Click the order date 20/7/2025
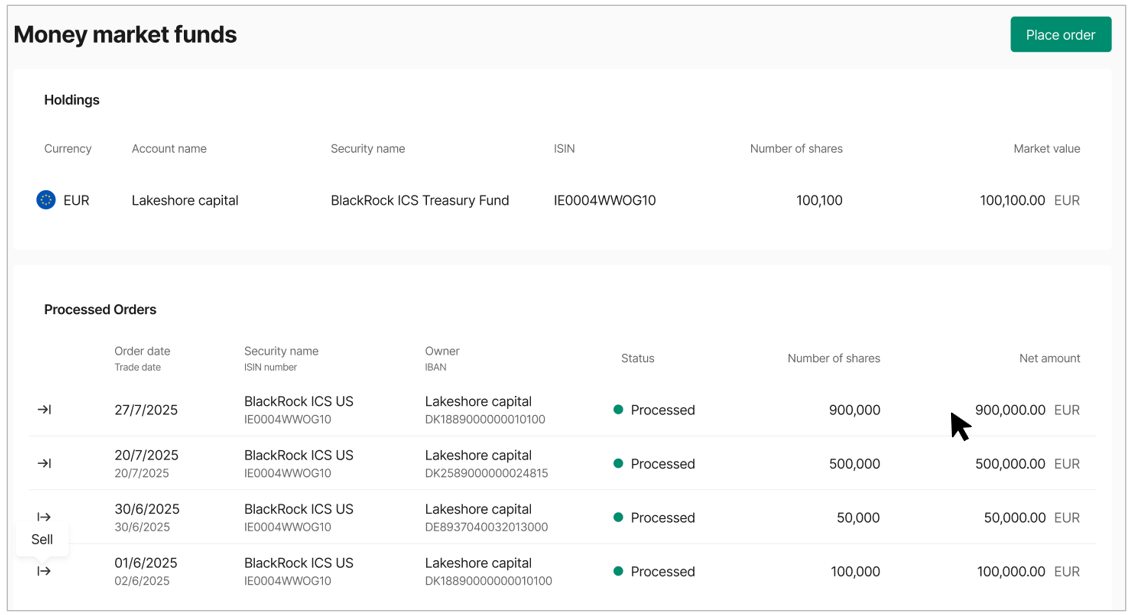Viewport: 1132px width, 615px height. (x=146, y=455)
